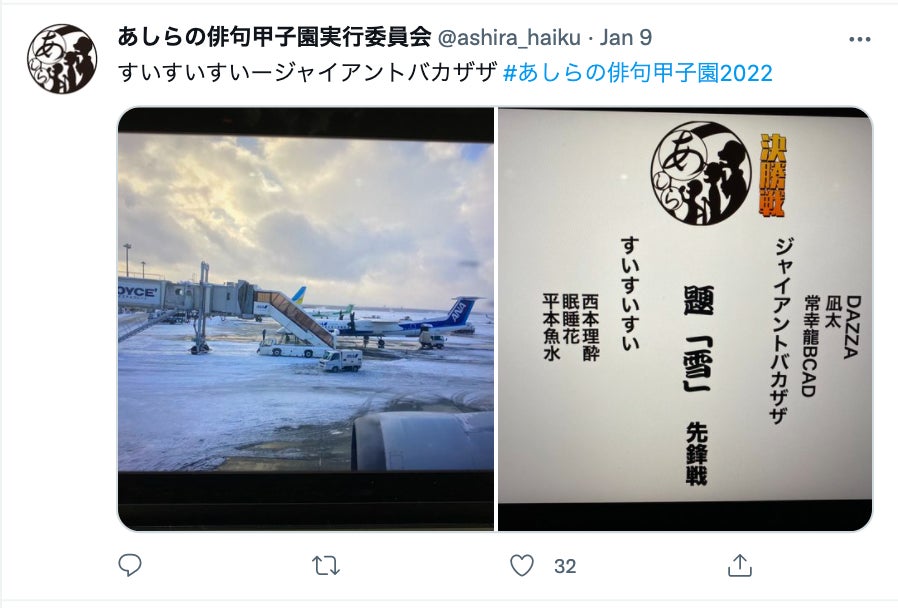Screen dimensions: 898x608
Task: Open the 決勝戦 slide photo
Action: tap(685, 319)
